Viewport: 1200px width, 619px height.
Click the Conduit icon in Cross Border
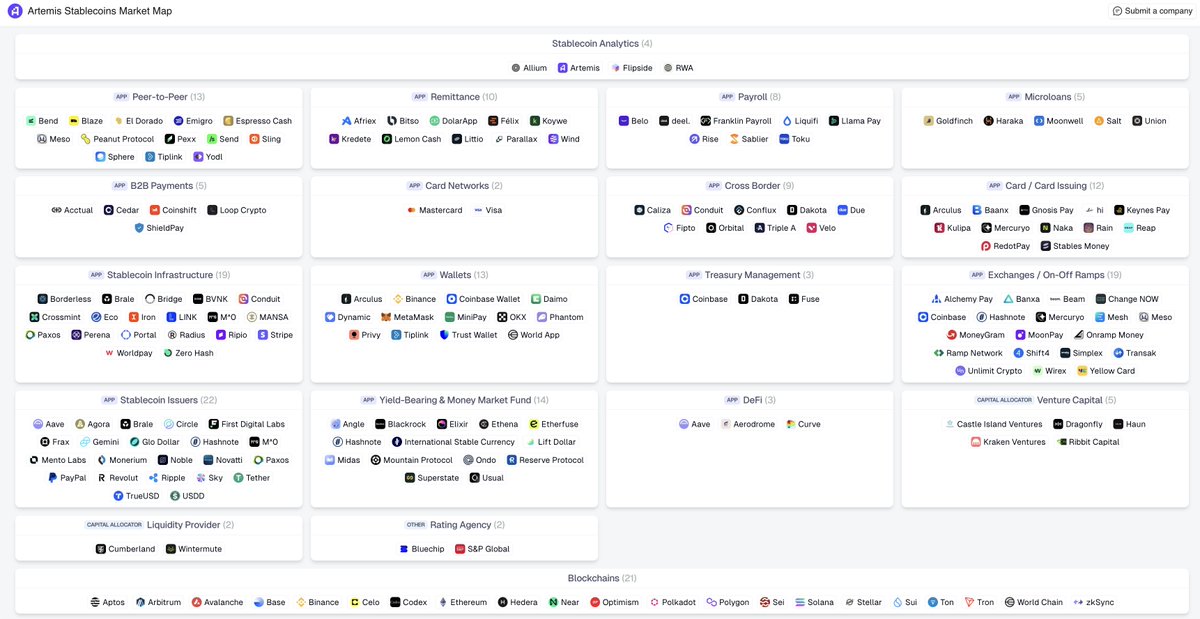[x=687, y=210]
